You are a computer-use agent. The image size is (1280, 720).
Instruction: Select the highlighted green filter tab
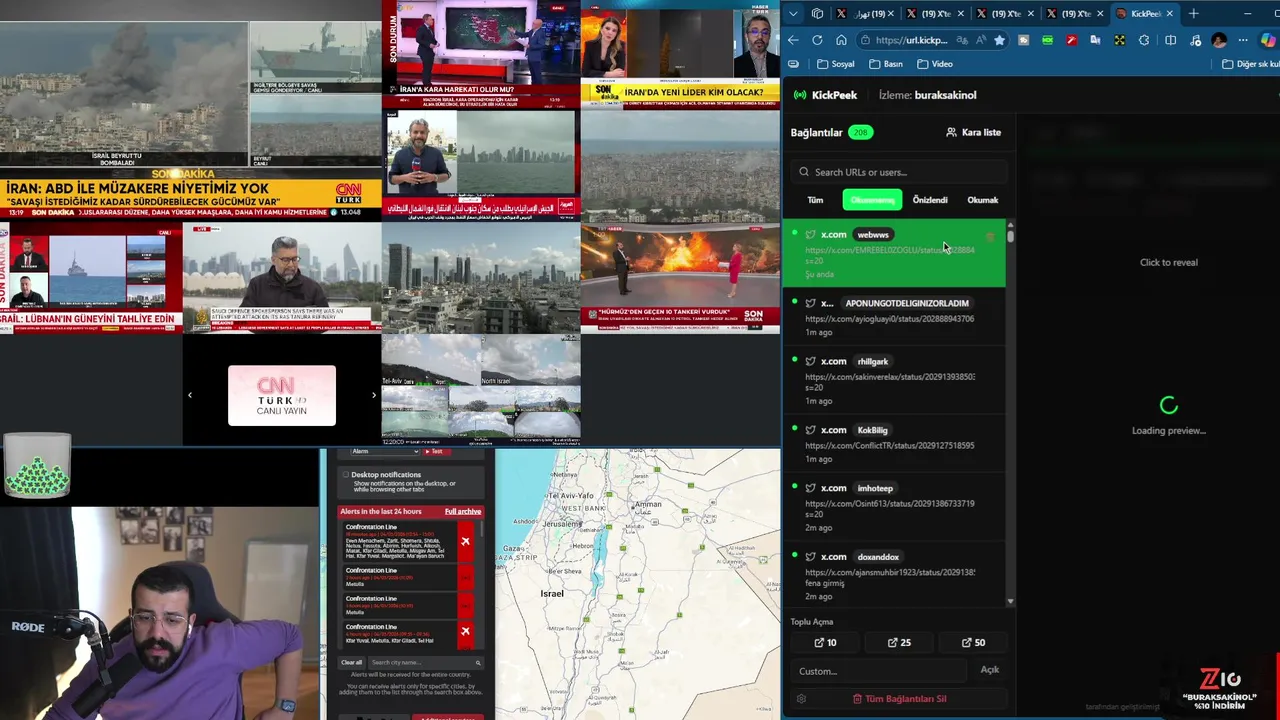click(872, 200)
